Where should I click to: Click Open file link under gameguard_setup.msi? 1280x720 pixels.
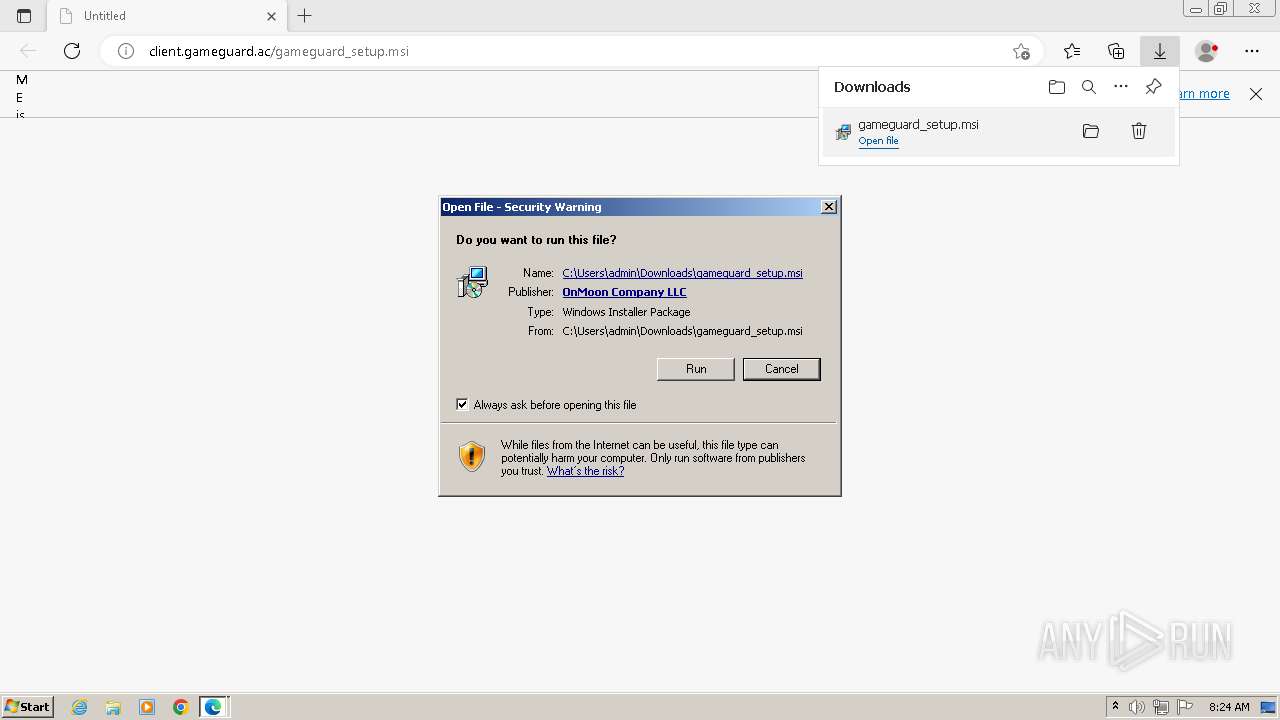coord(878,141)
